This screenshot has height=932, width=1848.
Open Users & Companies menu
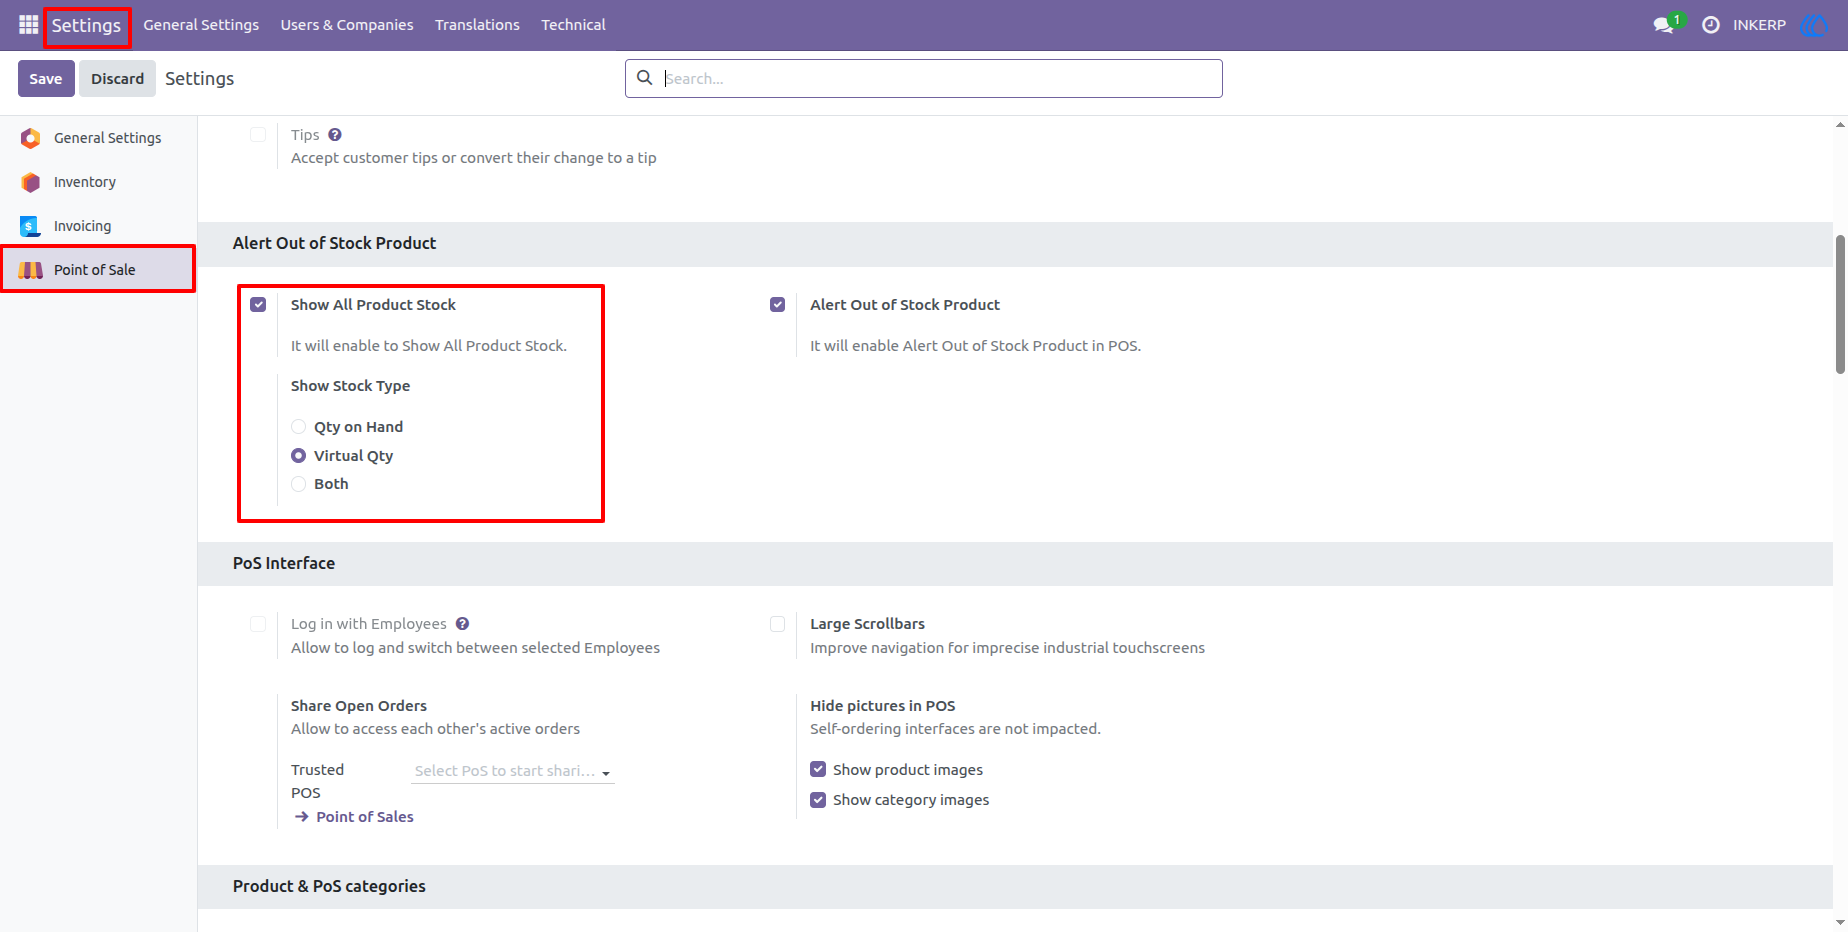click(347, 25)
